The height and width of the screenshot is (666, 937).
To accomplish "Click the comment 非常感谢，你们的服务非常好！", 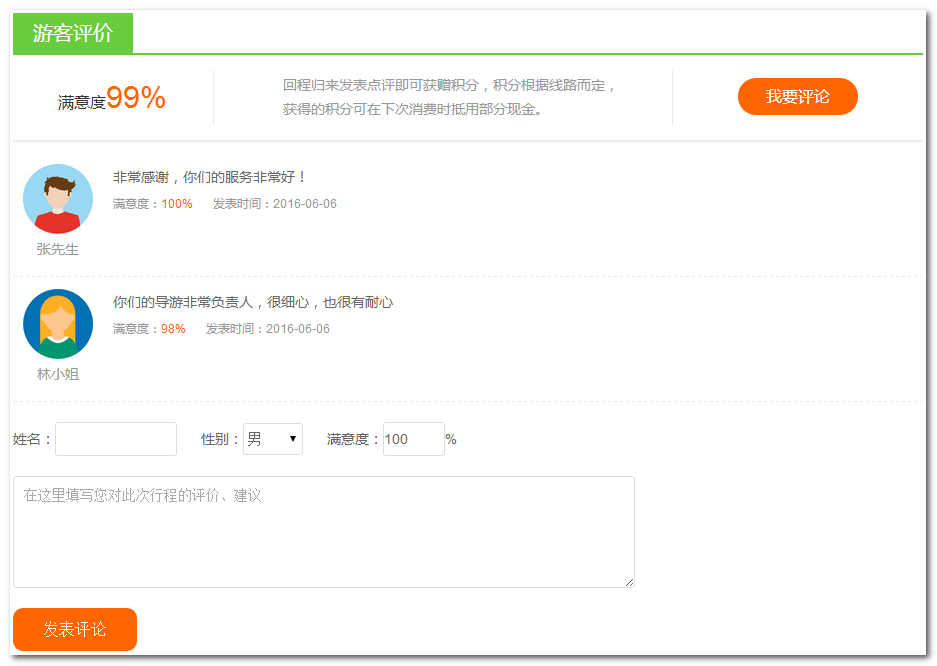I will point(210,177).
